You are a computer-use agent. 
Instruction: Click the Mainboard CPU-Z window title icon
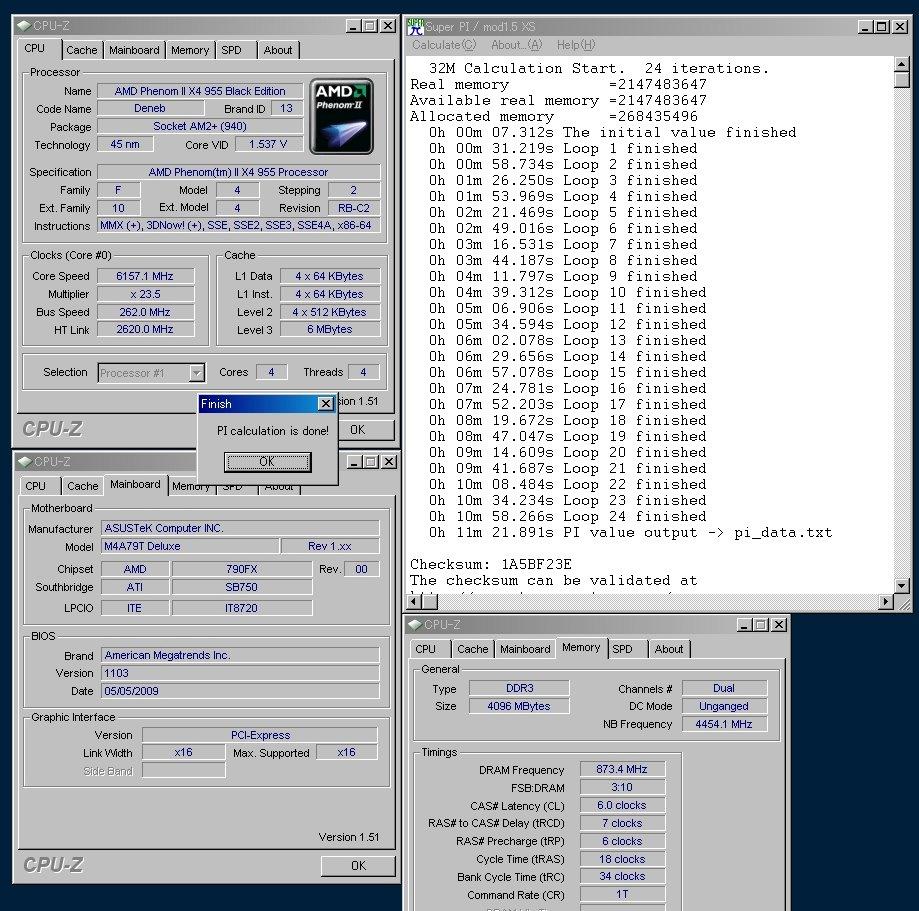25,461
